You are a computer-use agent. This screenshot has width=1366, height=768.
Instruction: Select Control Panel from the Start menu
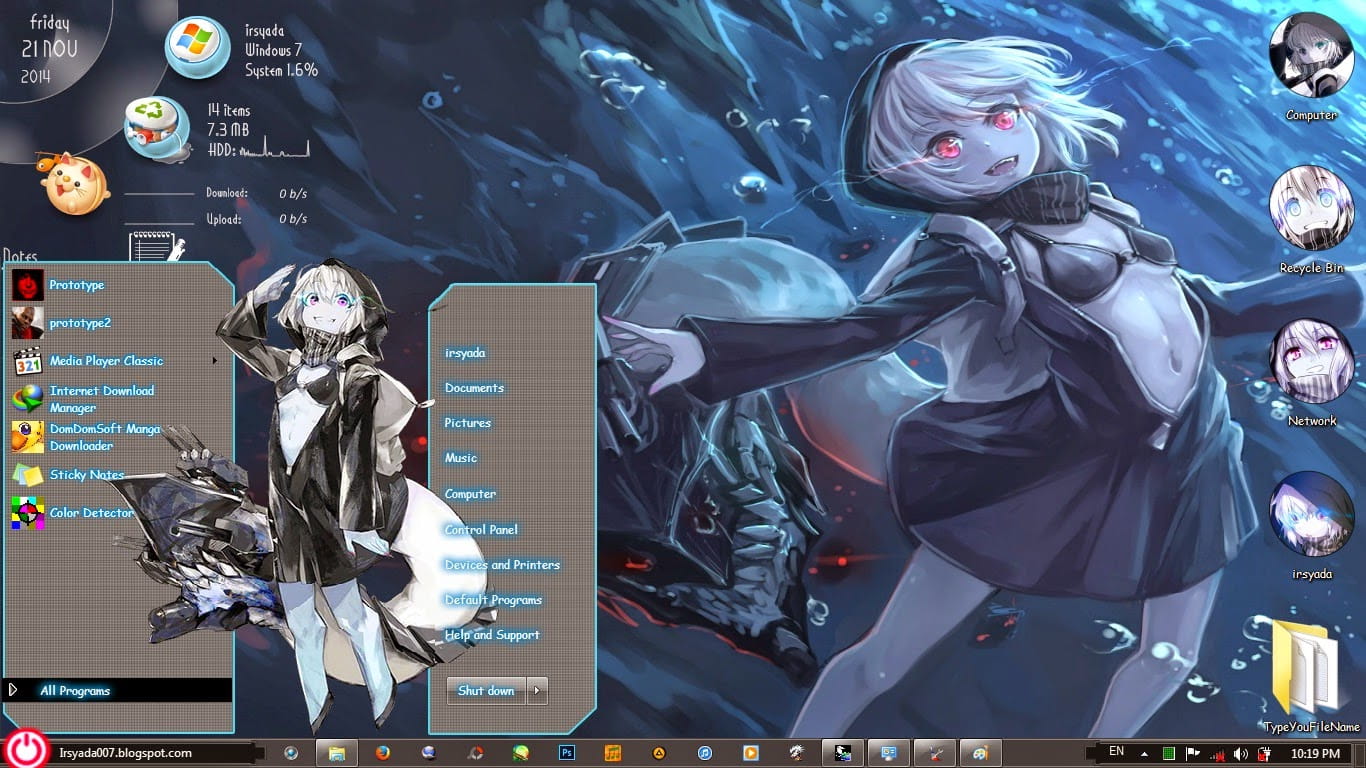(x=480, y=529)
